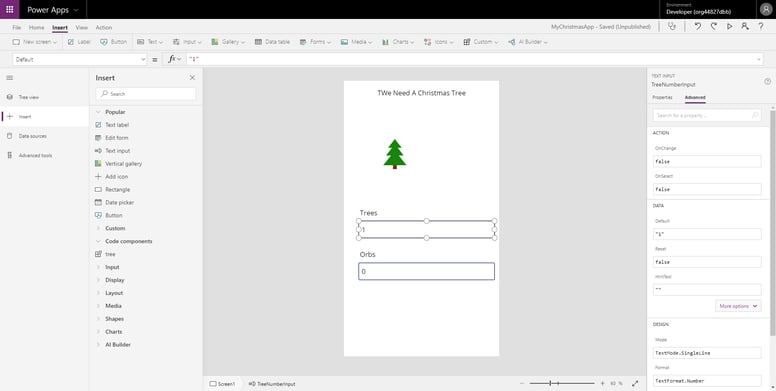The width and height of the screenshot is (776, 391).
Task: Adjust the canvas zoom slider
Action: tap(562, 384)
